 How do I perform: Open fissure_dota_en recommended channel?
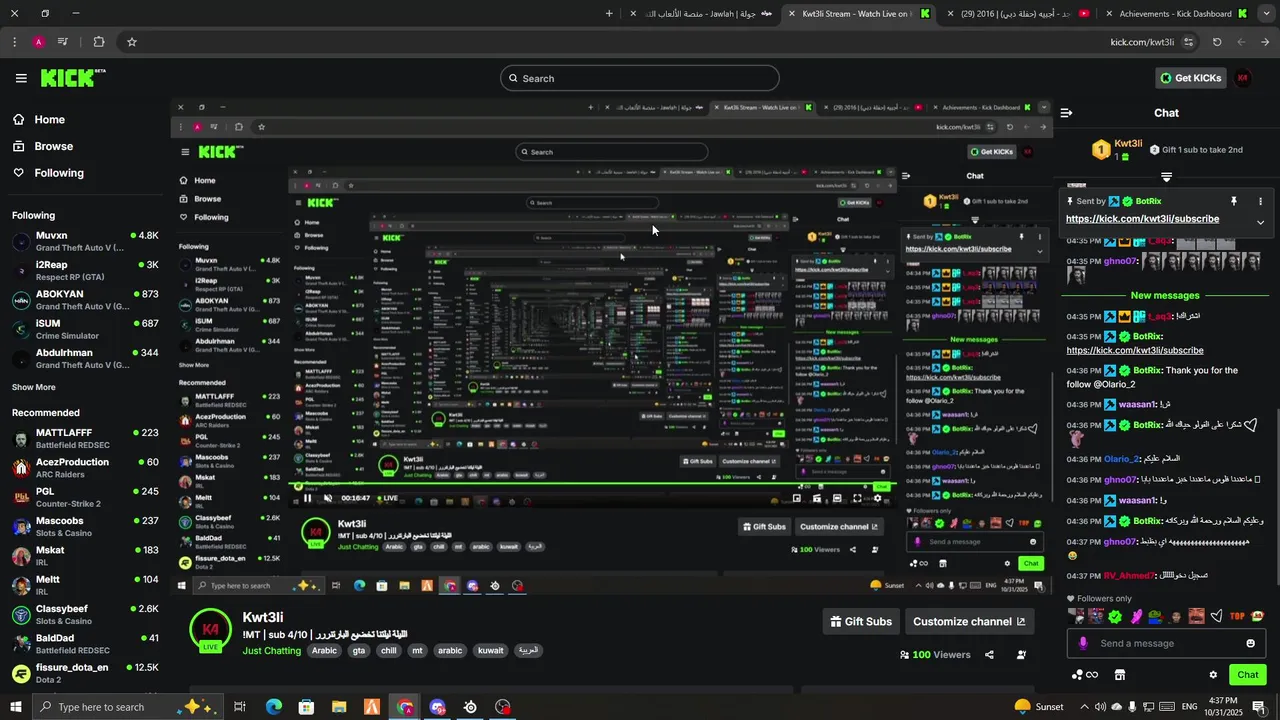(x=85, y=673)
